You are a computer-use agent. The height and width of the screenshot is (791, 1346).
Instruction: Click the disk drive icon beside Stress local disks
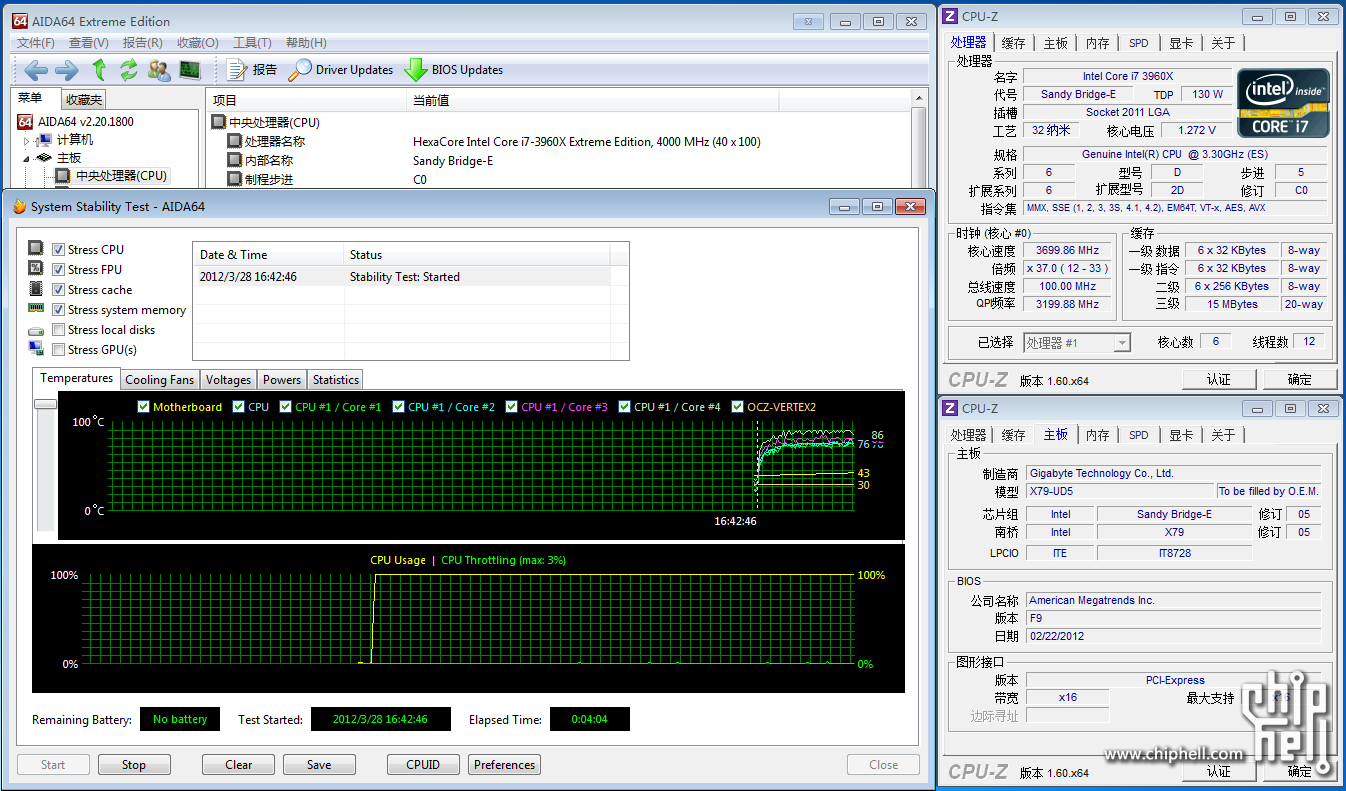36,330
